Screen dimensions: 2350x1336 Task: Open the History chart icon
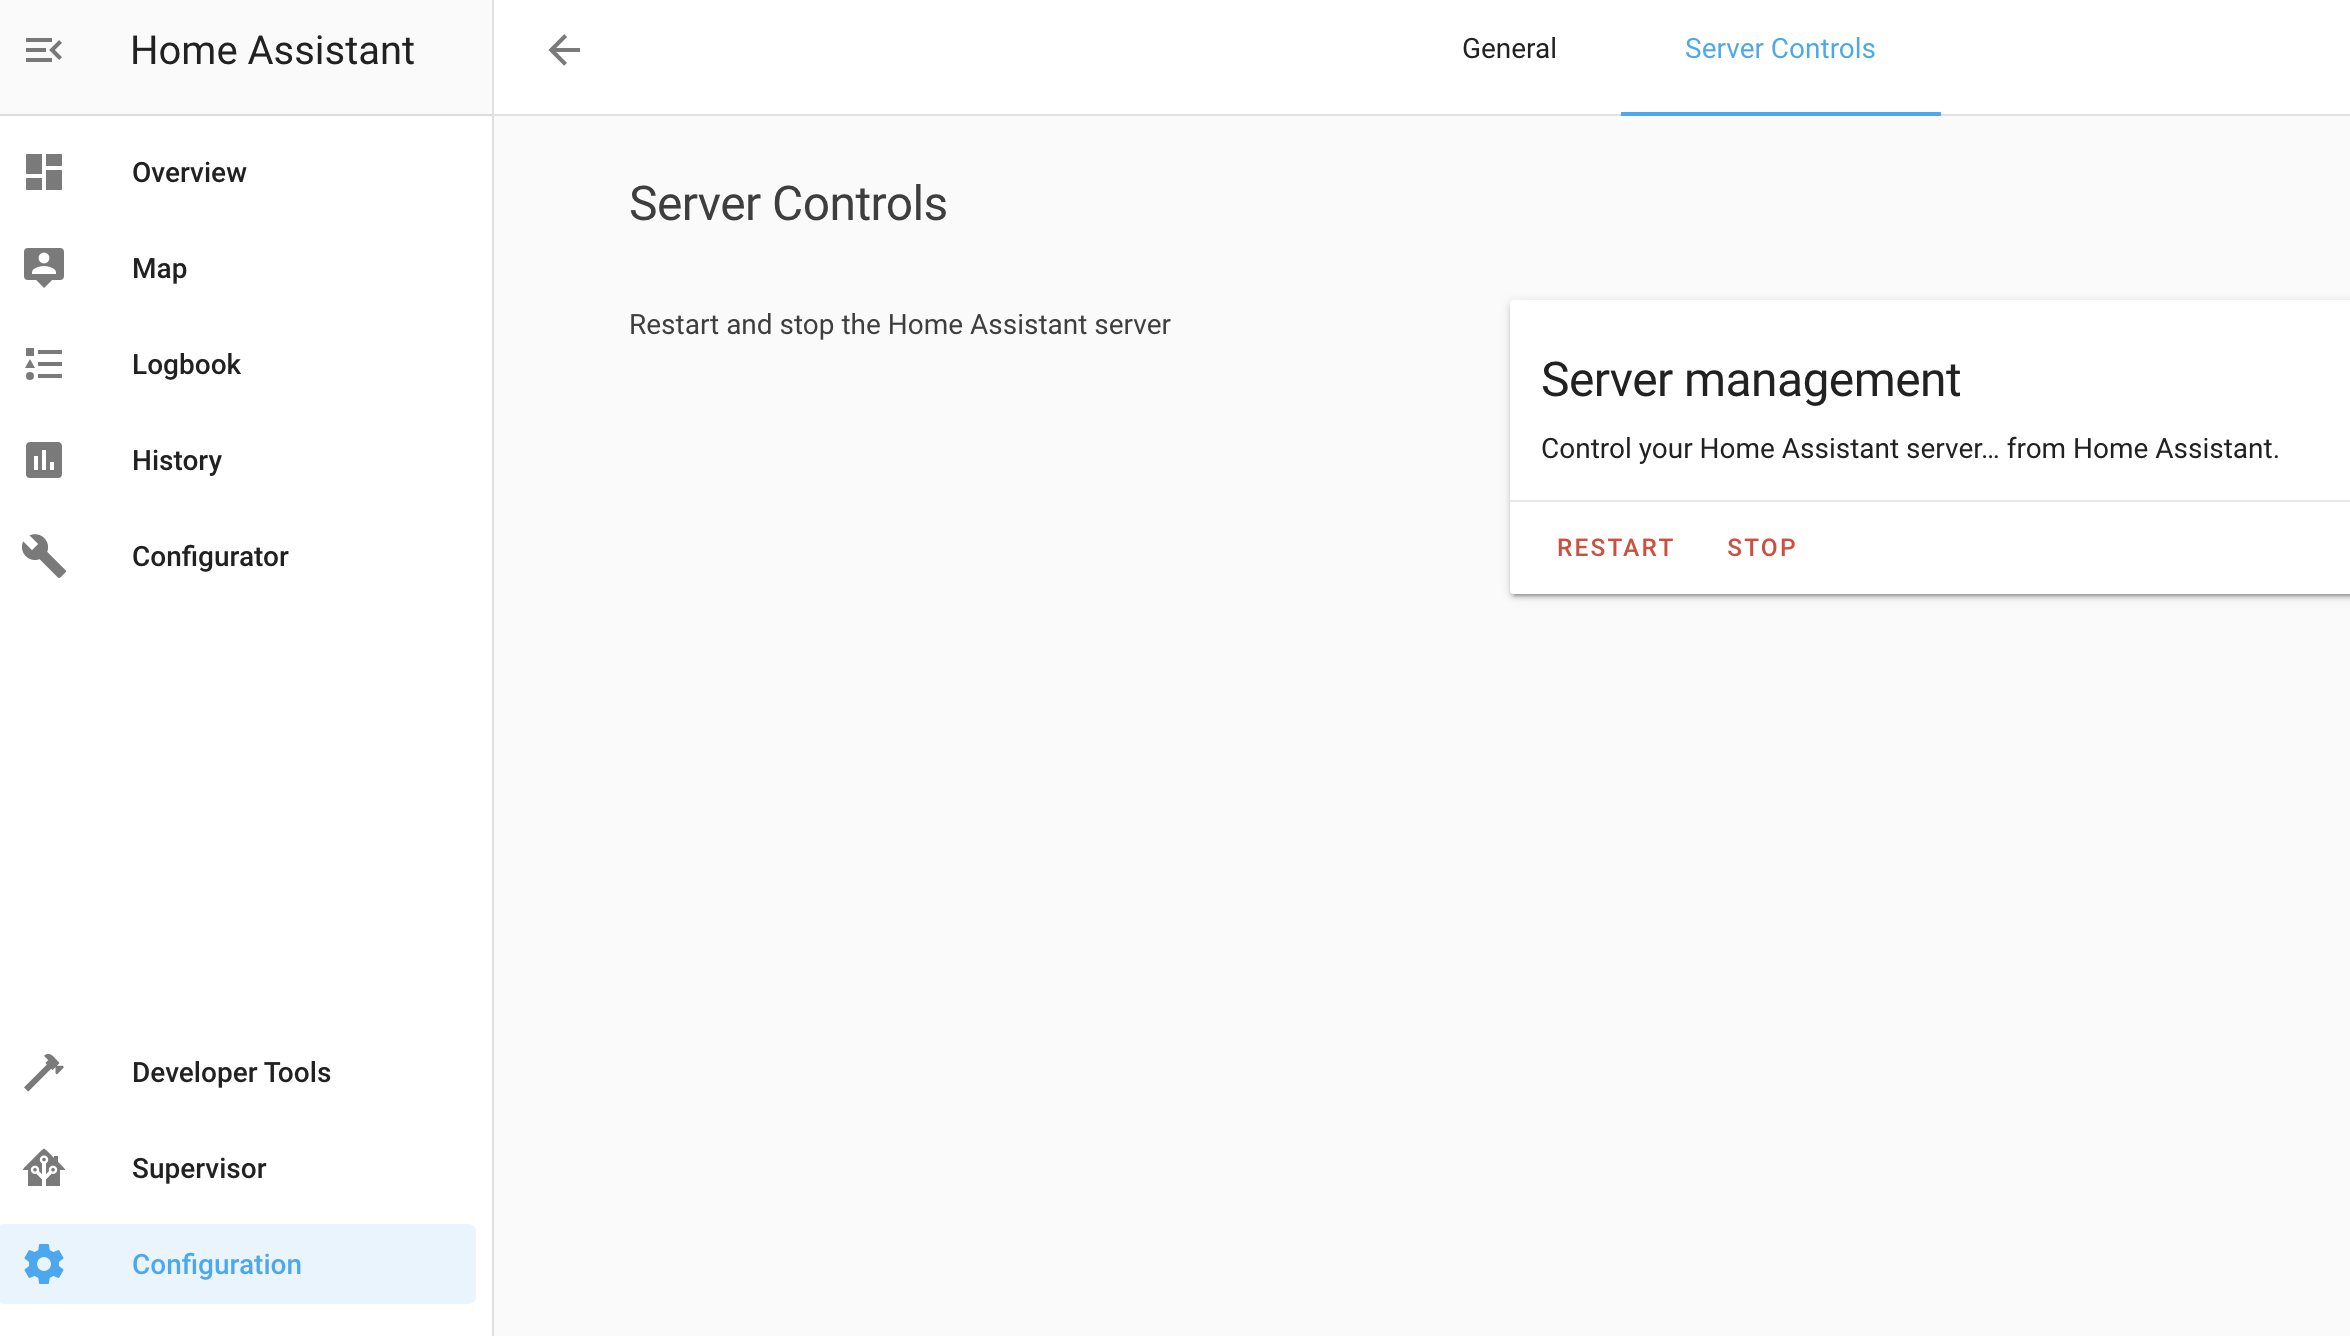click(44, 460)
